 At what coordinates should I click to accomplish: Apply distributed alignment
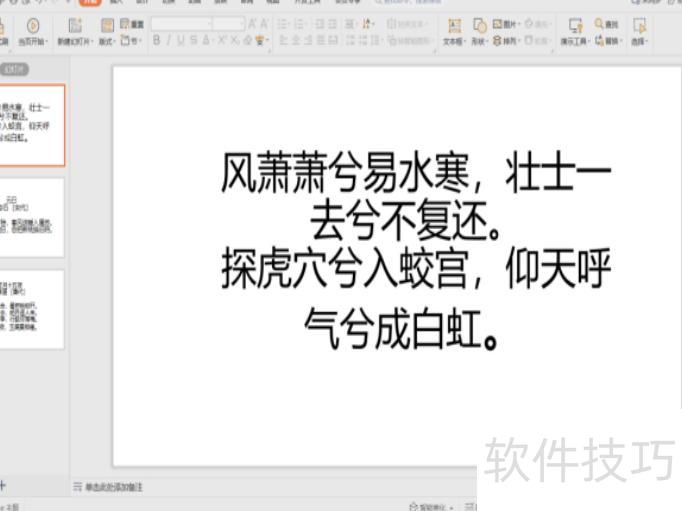pos(333,40)
